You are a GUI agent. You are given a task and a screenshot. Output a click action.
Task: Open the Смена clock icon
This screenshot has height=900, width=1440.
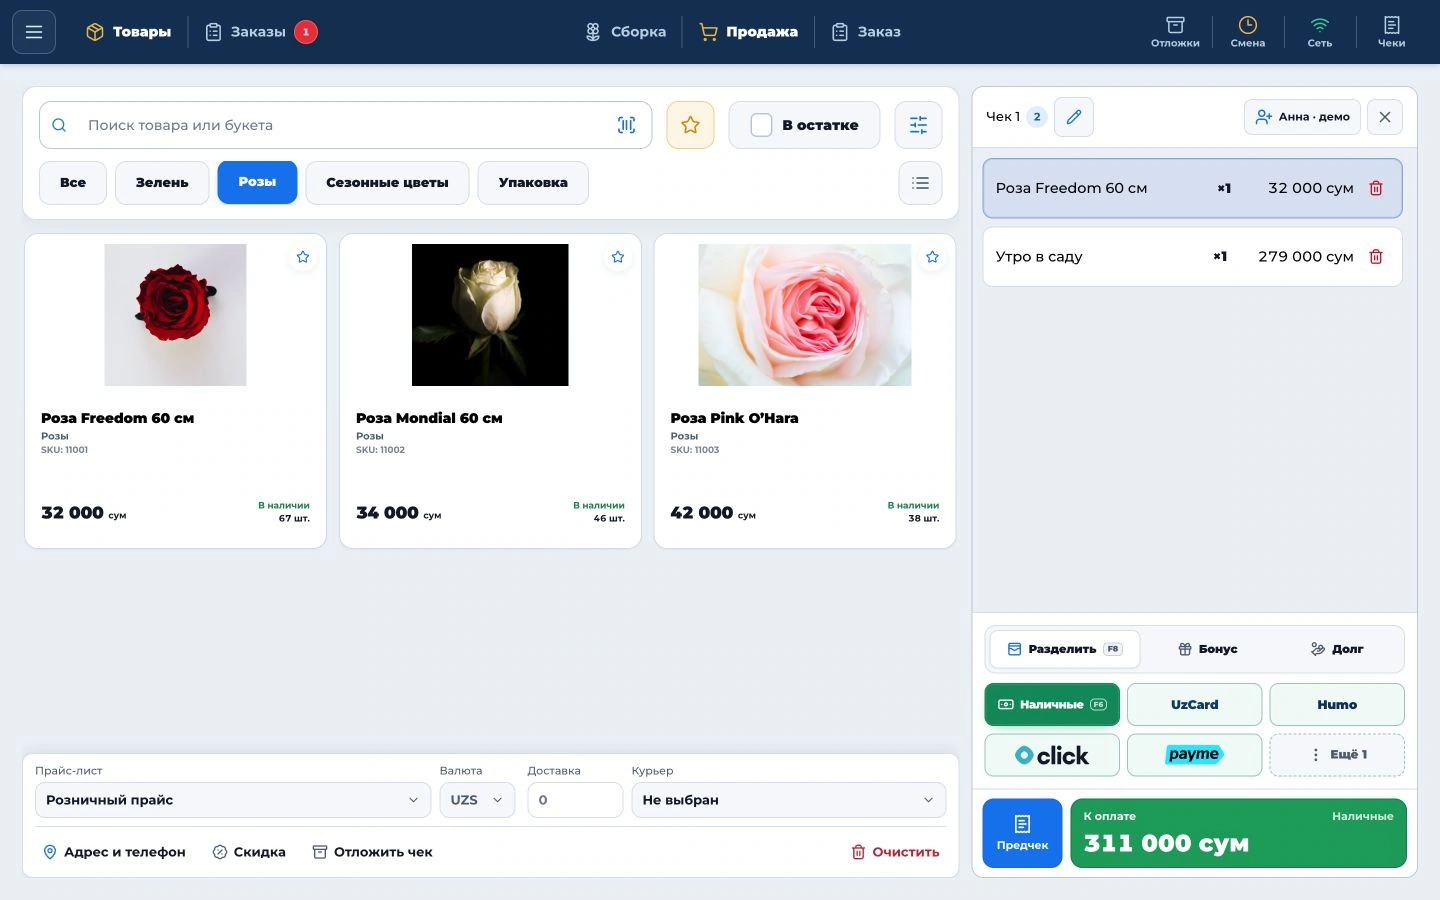pyautogui.click(x=1247, y=32)
